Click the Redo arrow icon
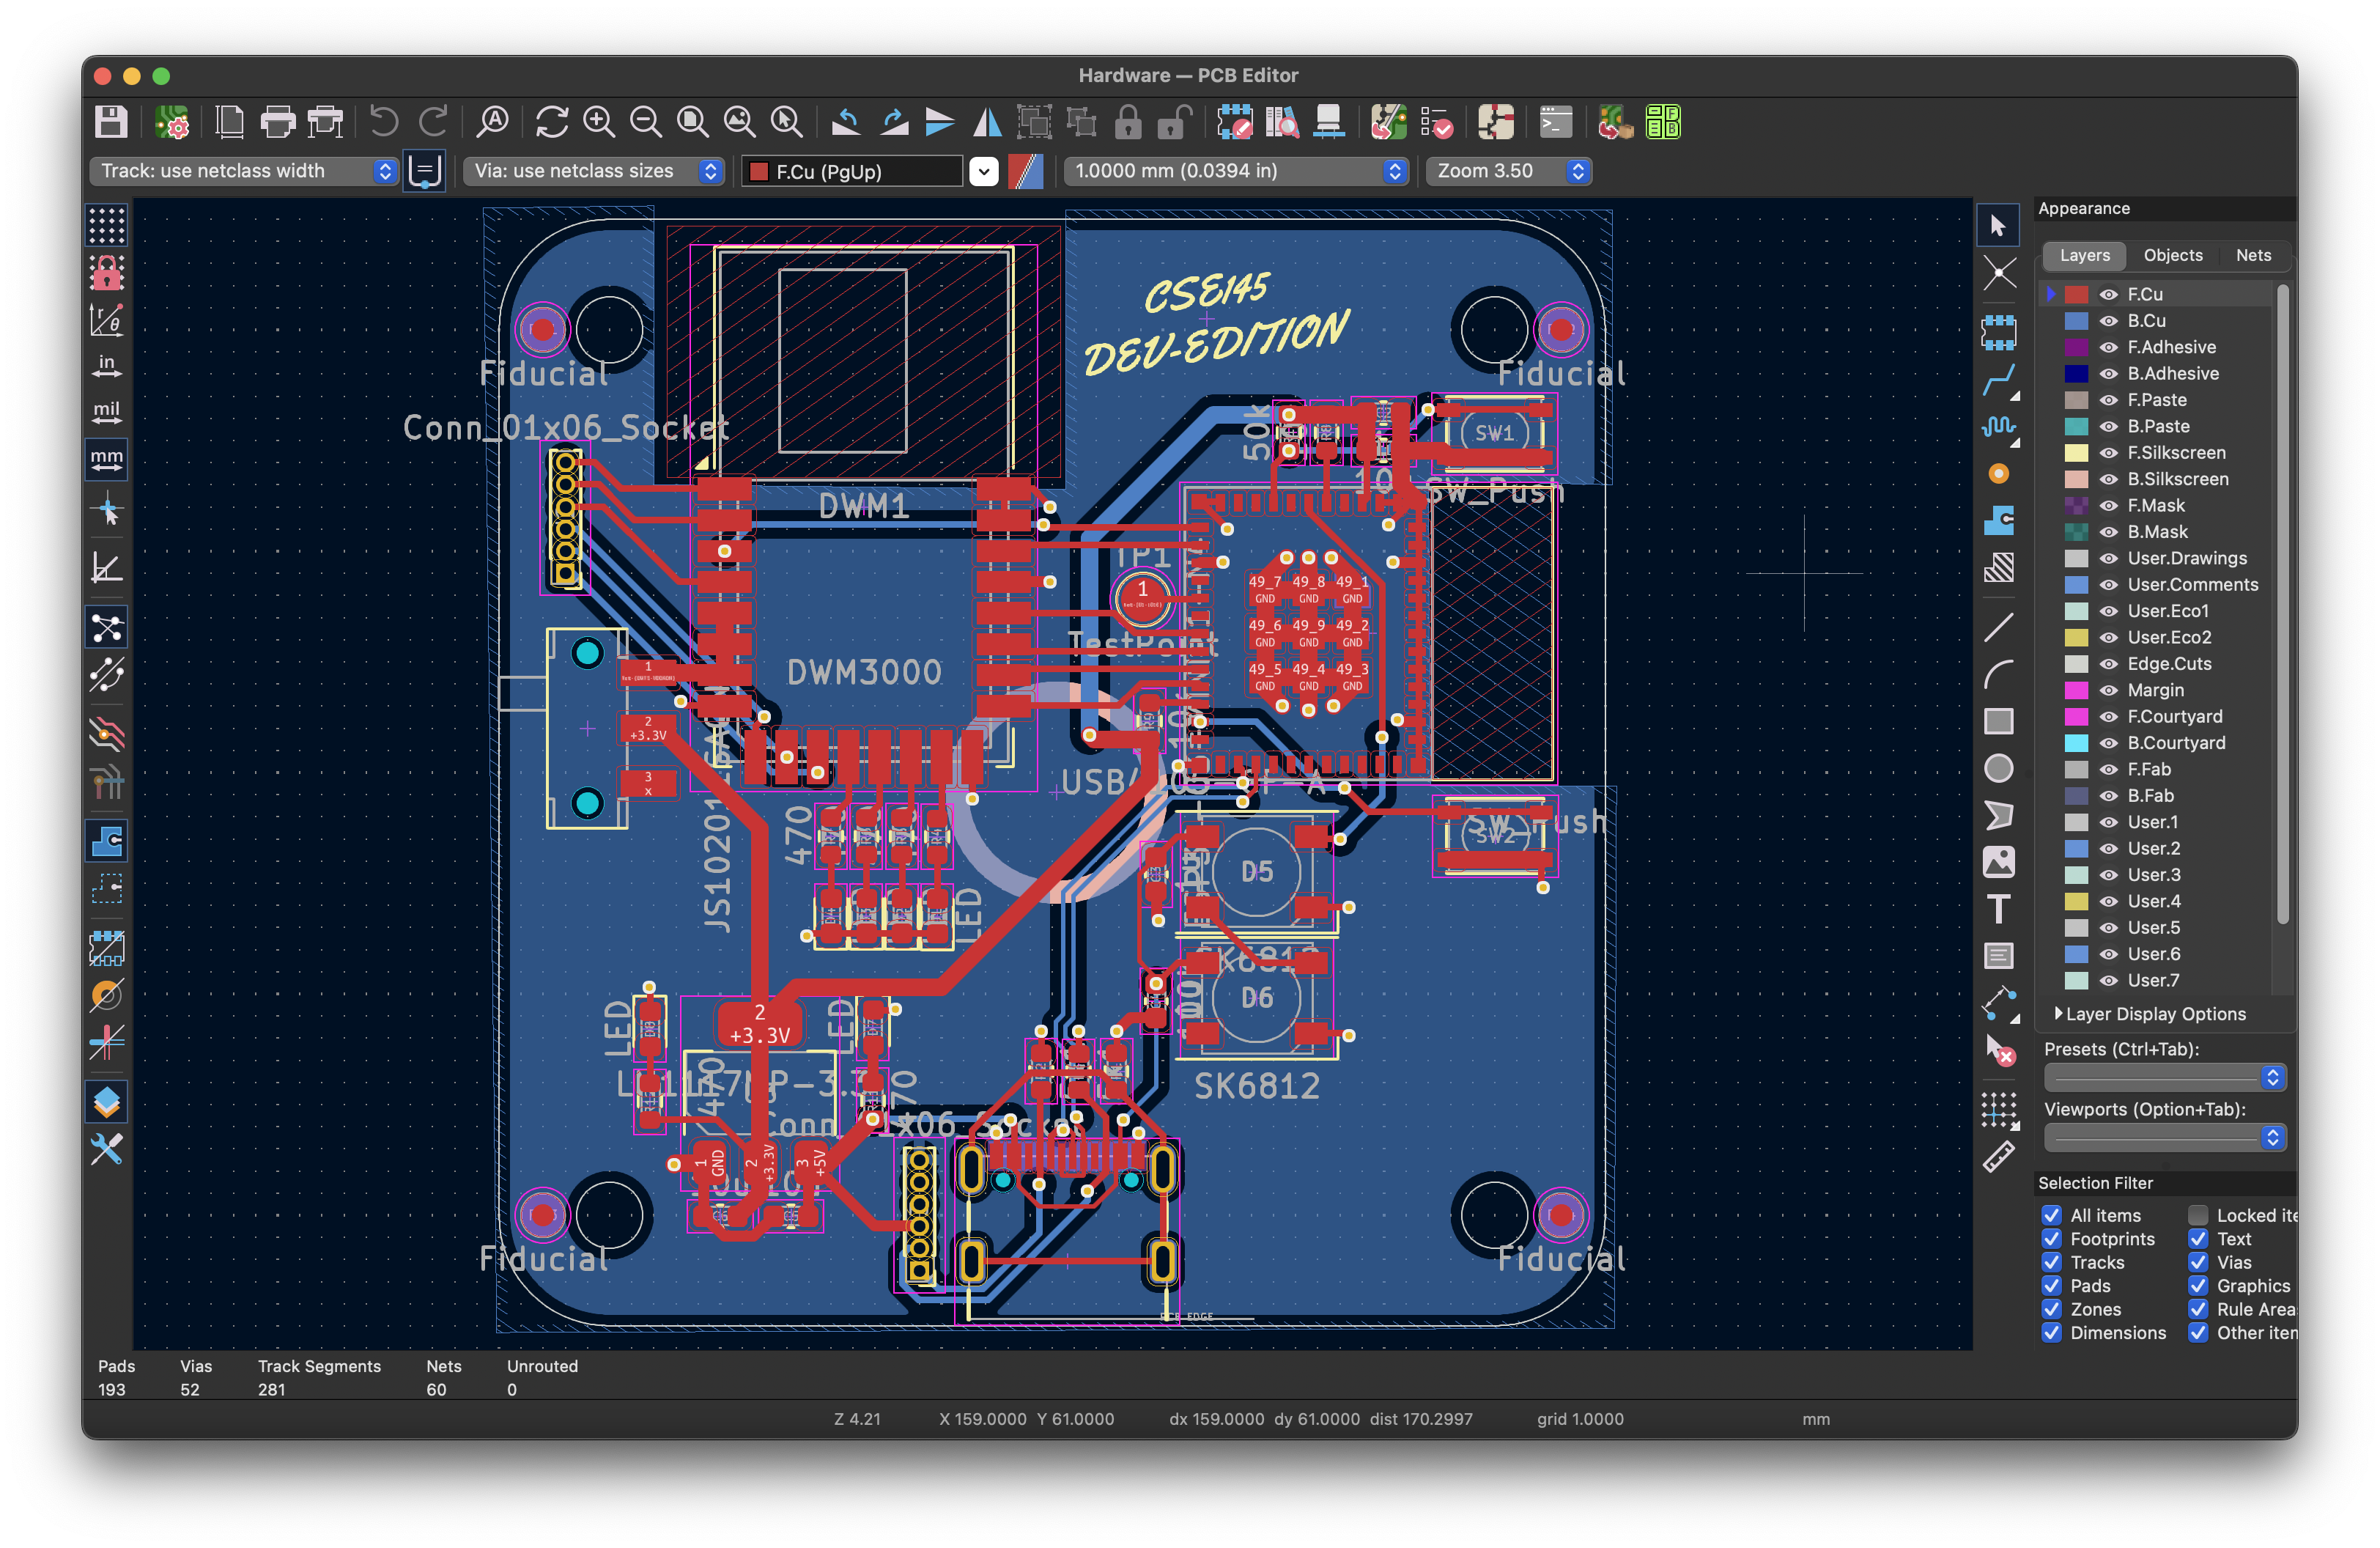Image resolution: width=2380 pixels, height=1548 pixels. (x=432, y=122)
